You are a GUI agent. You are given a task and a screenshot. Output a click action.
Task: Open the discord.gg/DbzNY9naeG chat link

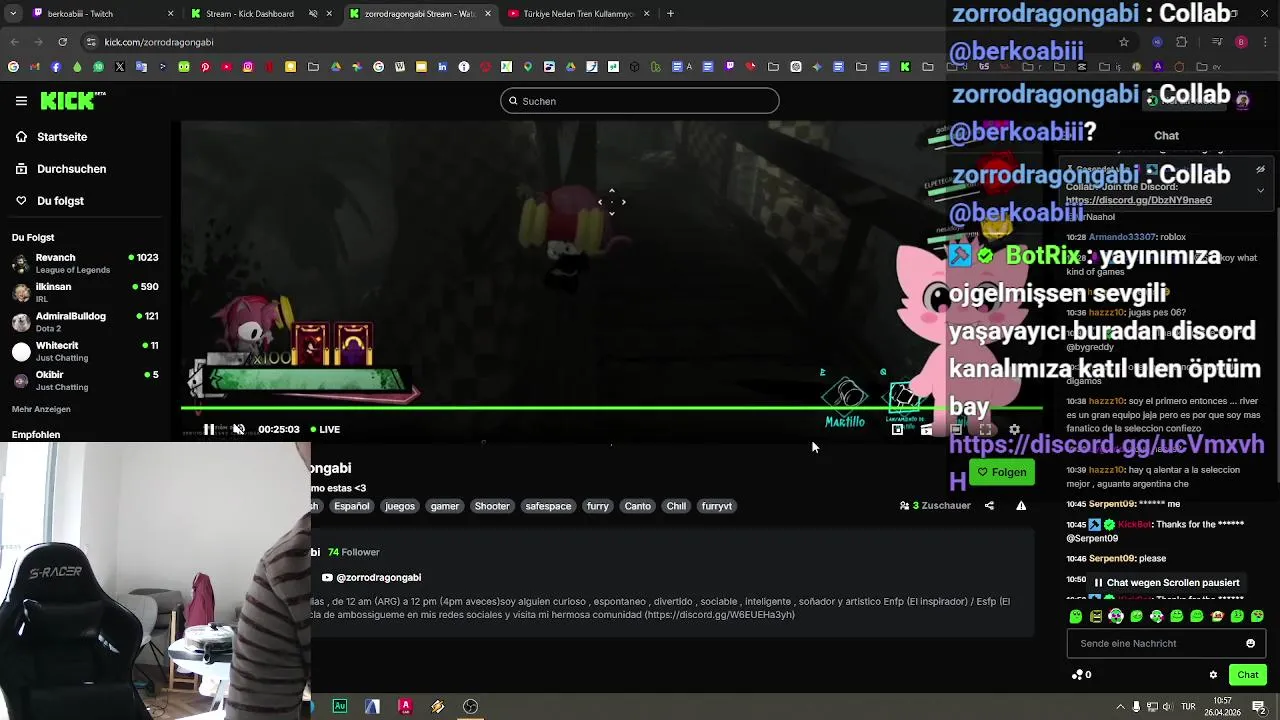click(1138, 200)
